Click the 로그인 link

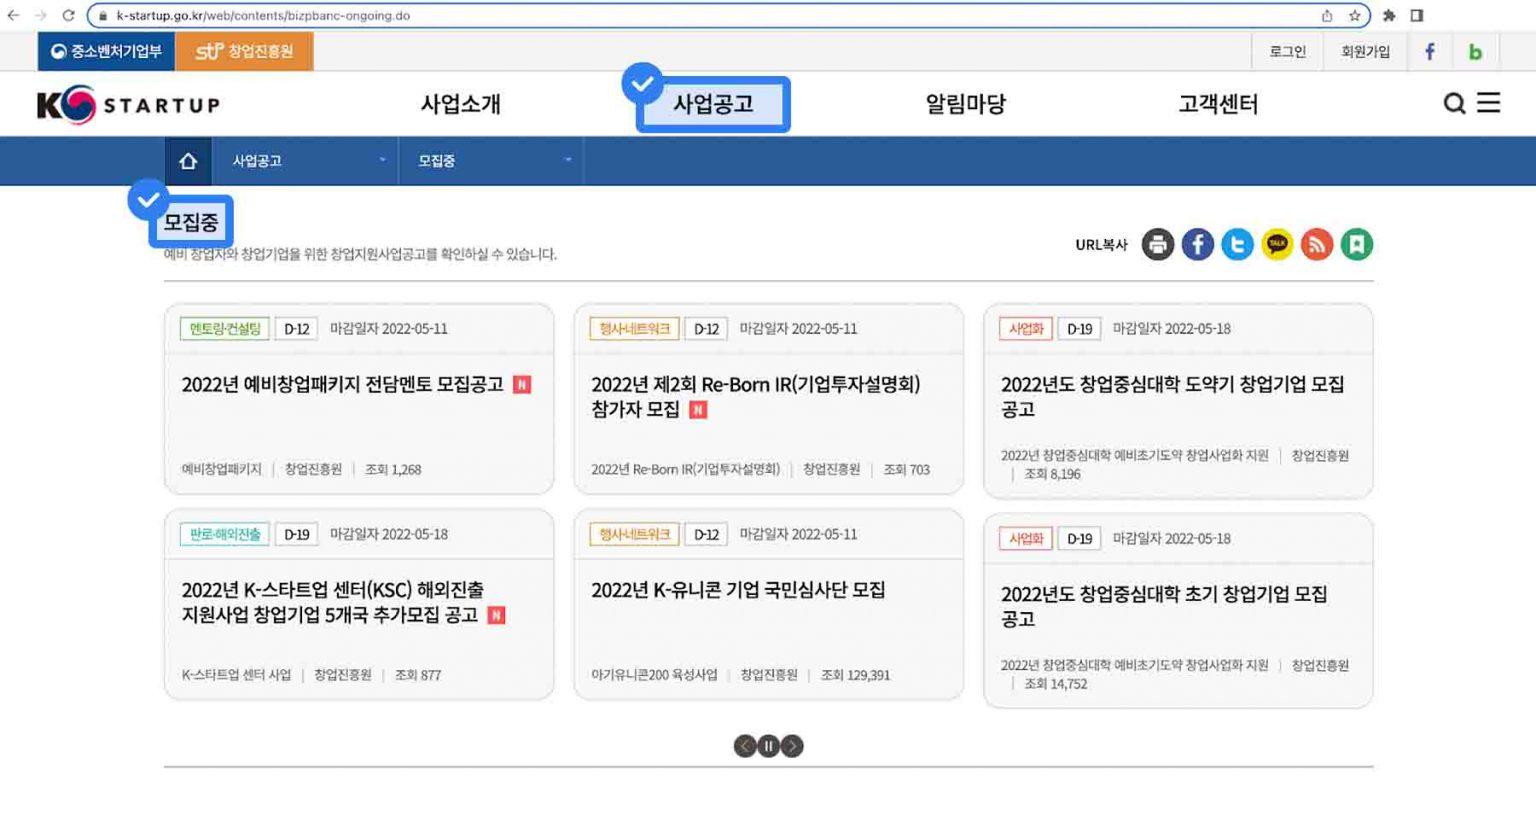(x=1287, y=52)
